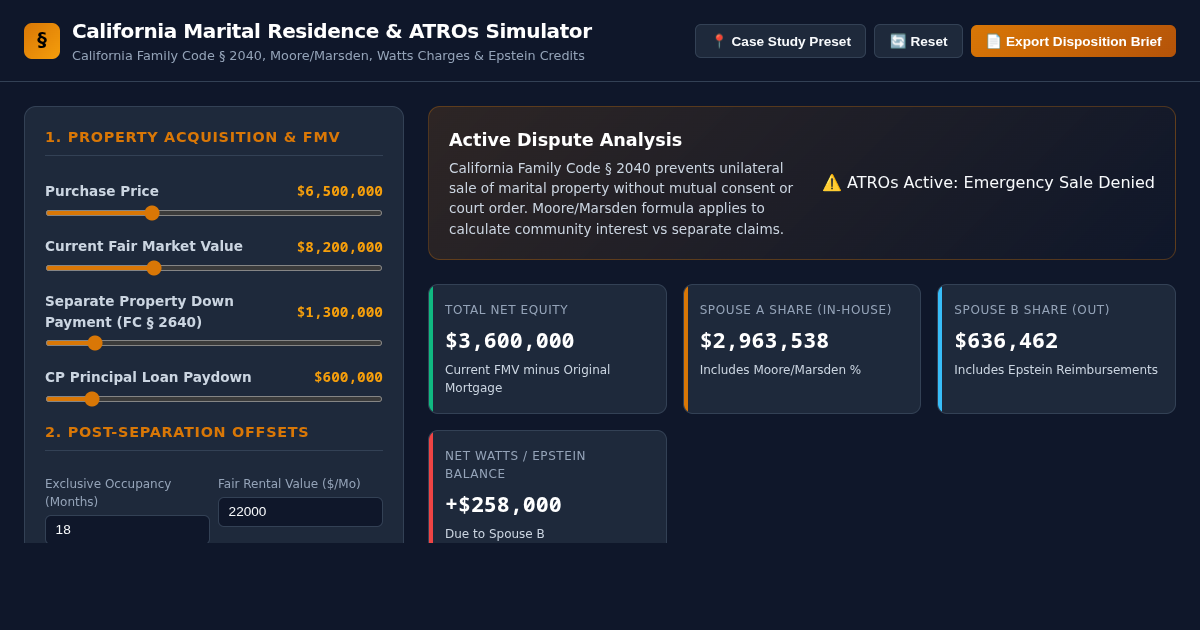Click the Exclusive Occupancy months field
Screen dimensions: 1200x630
point(127,529)
